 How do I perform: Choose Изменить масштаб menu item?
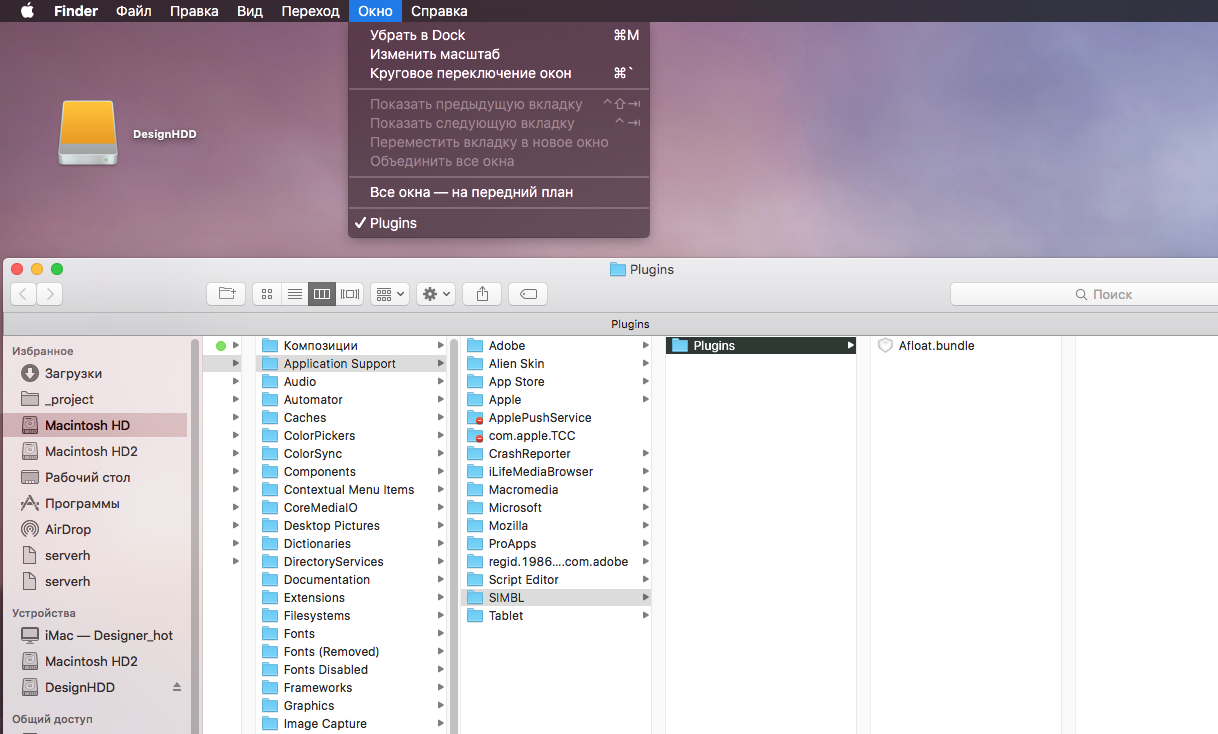pos(499,54)
